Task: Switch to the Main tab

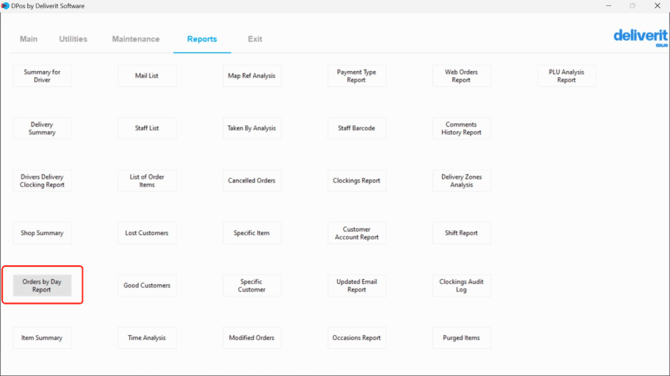Action: (29, 39)
